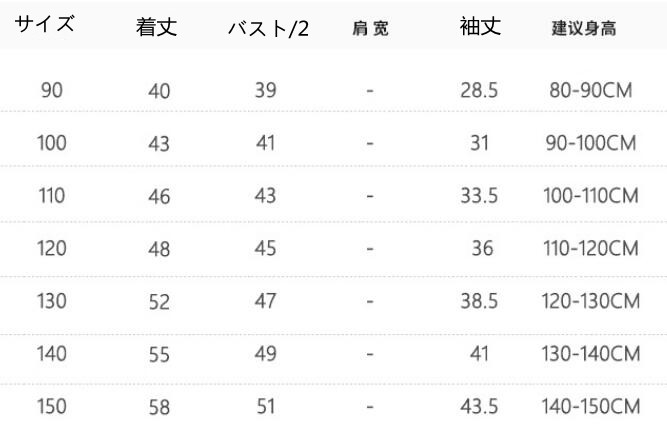Click the sleeve length value 33.5
The height and width of the screenshot is (431, 667).
479,196
